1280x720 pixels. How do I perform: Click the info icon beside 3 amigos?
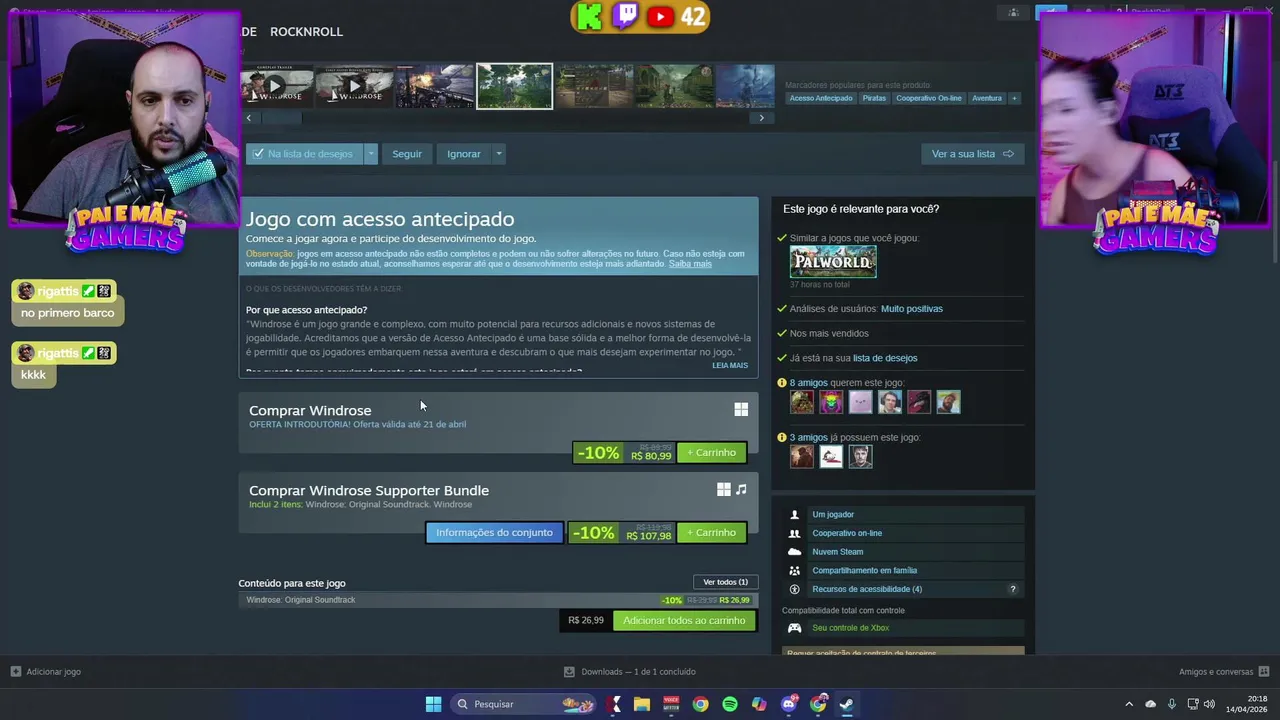(782, 438)
